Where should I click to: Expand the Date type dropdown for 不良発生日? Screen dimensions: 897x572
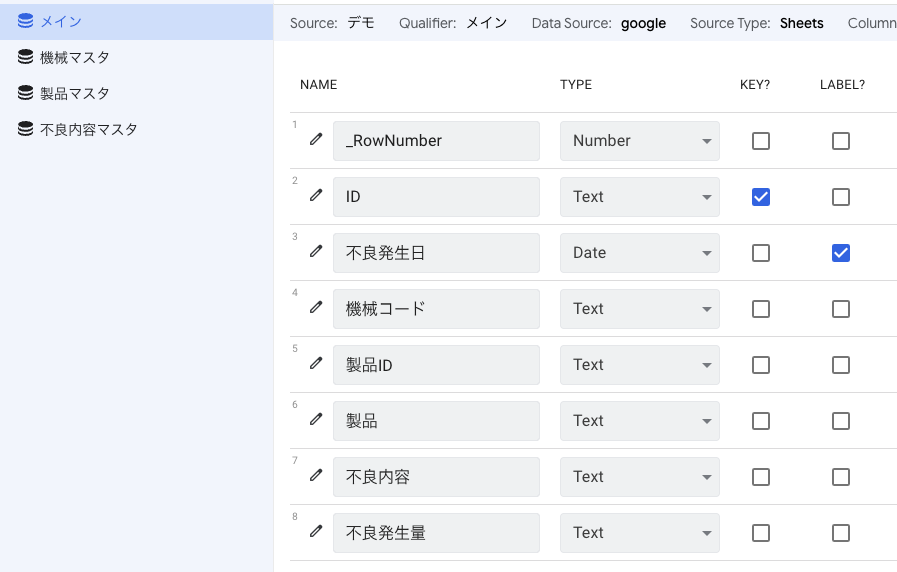[639, 253]
